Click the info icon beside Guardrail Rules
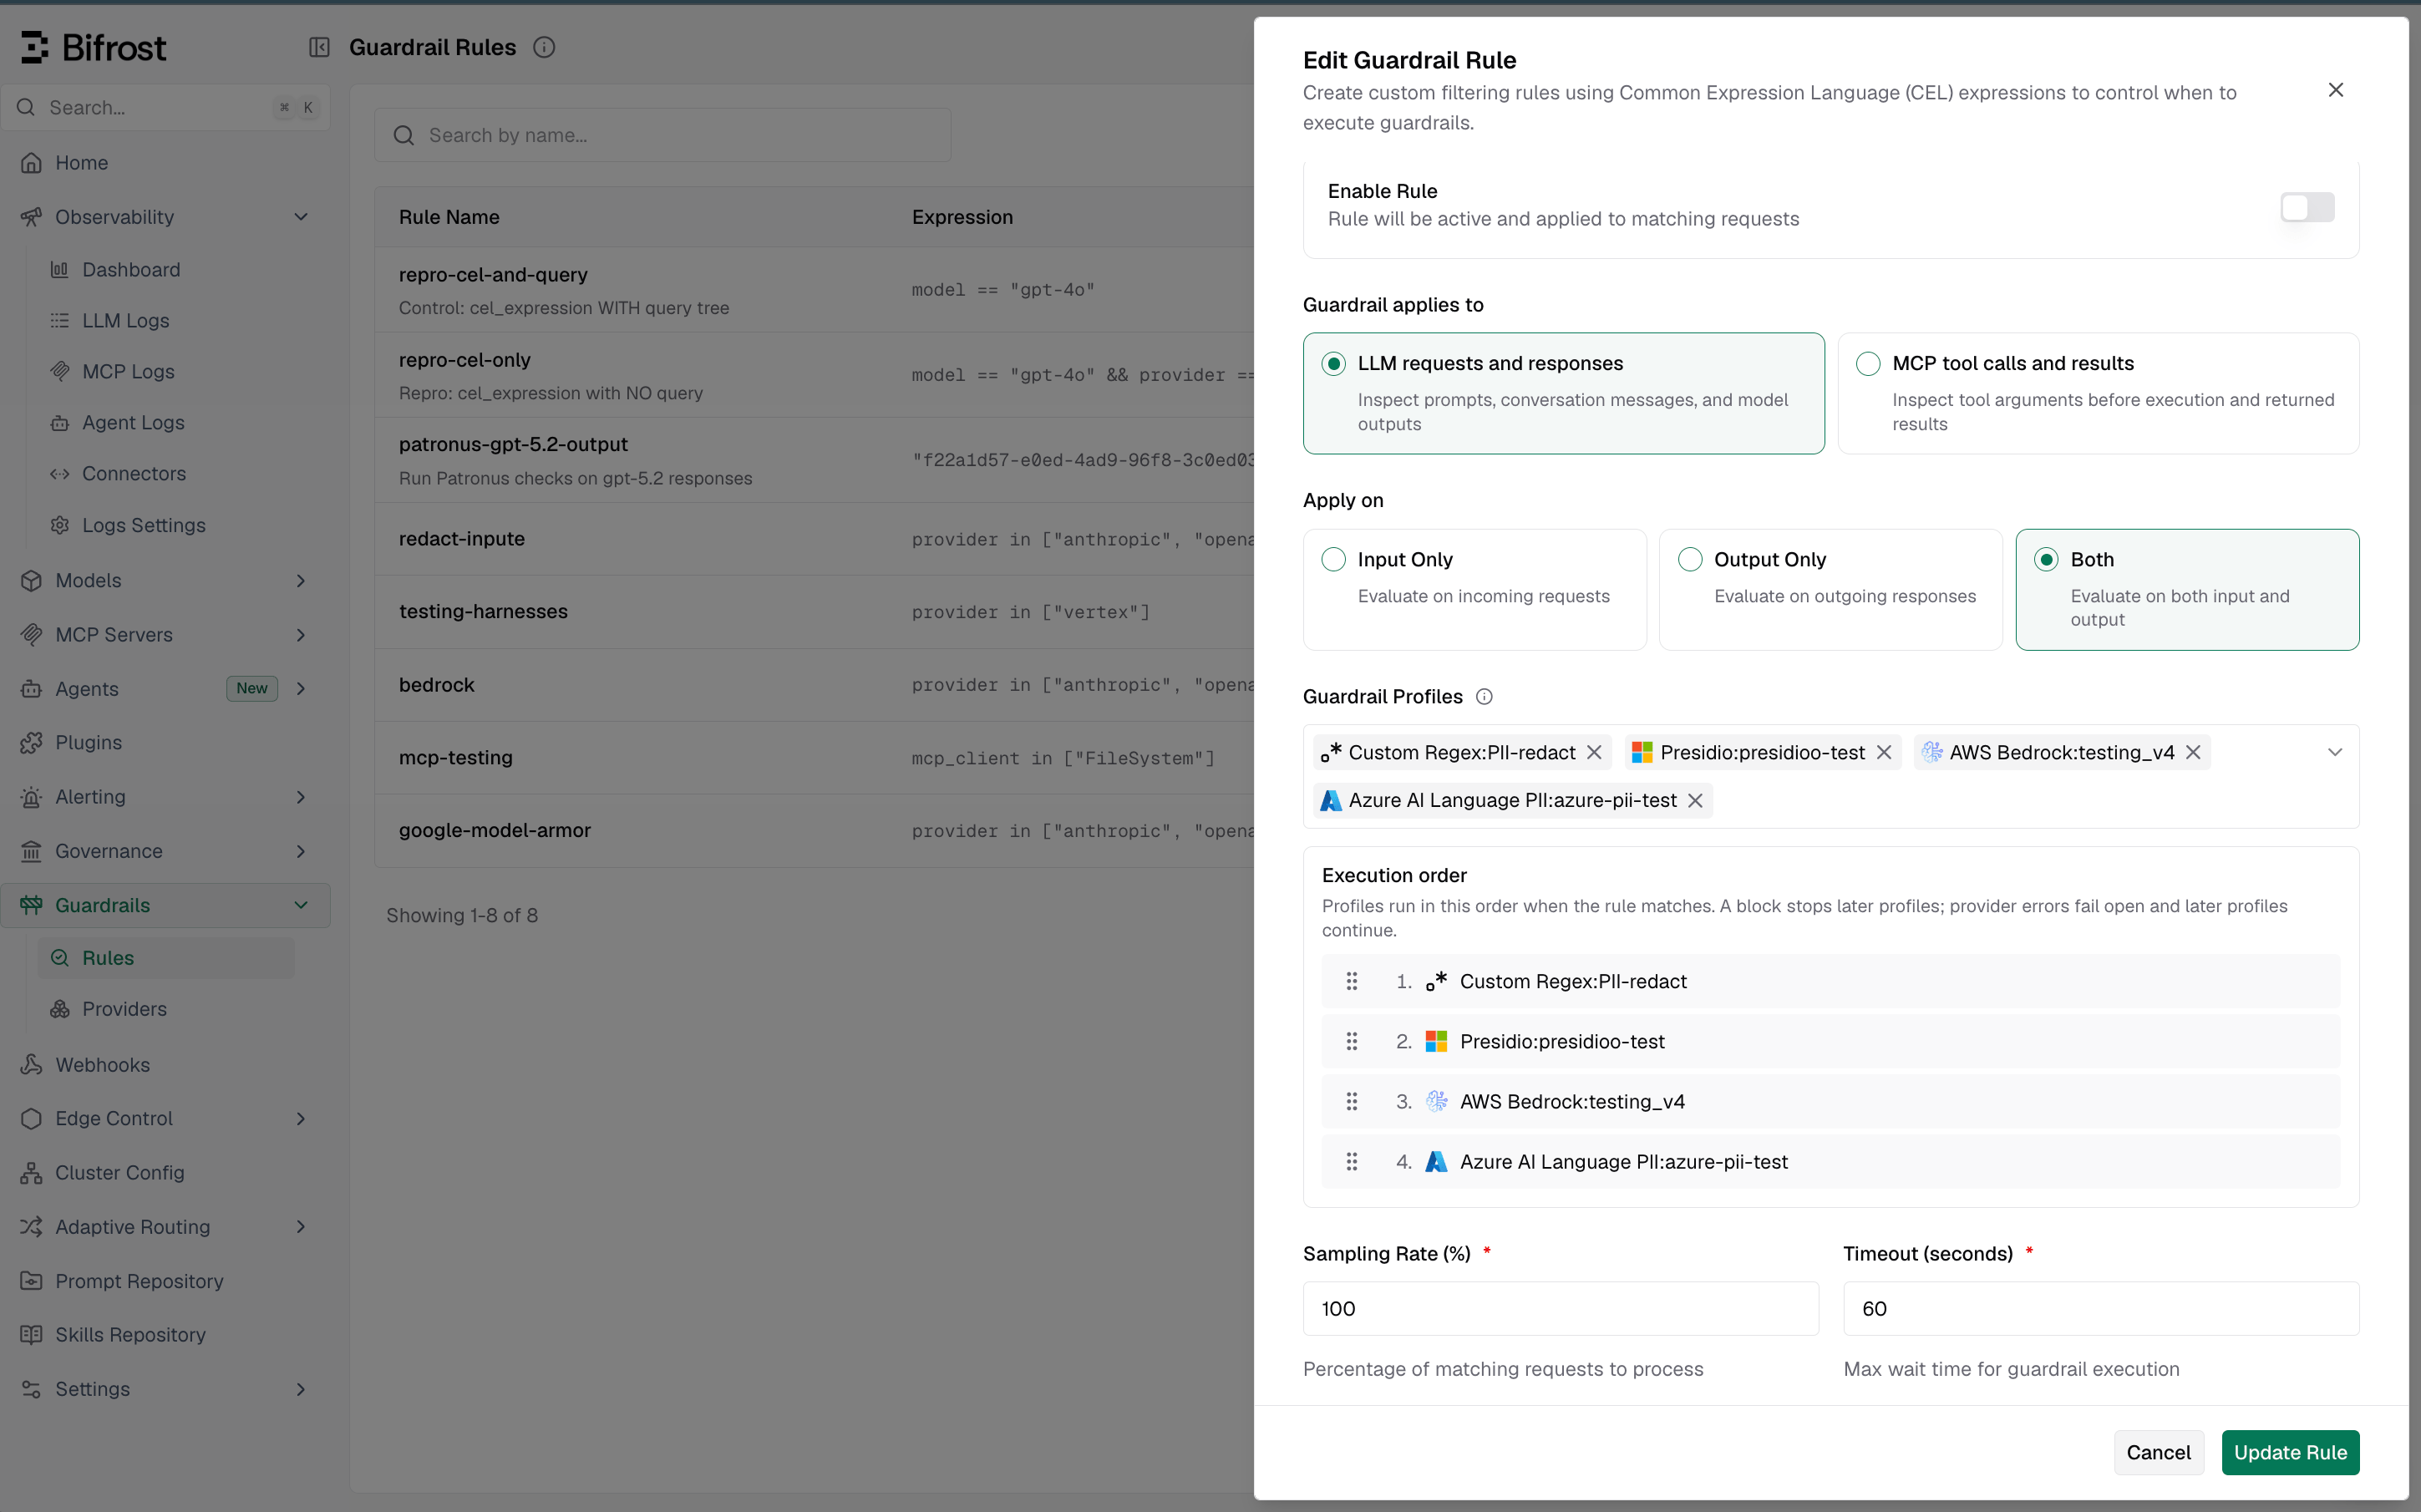The image size is (2421, 1512). (544, 47)
